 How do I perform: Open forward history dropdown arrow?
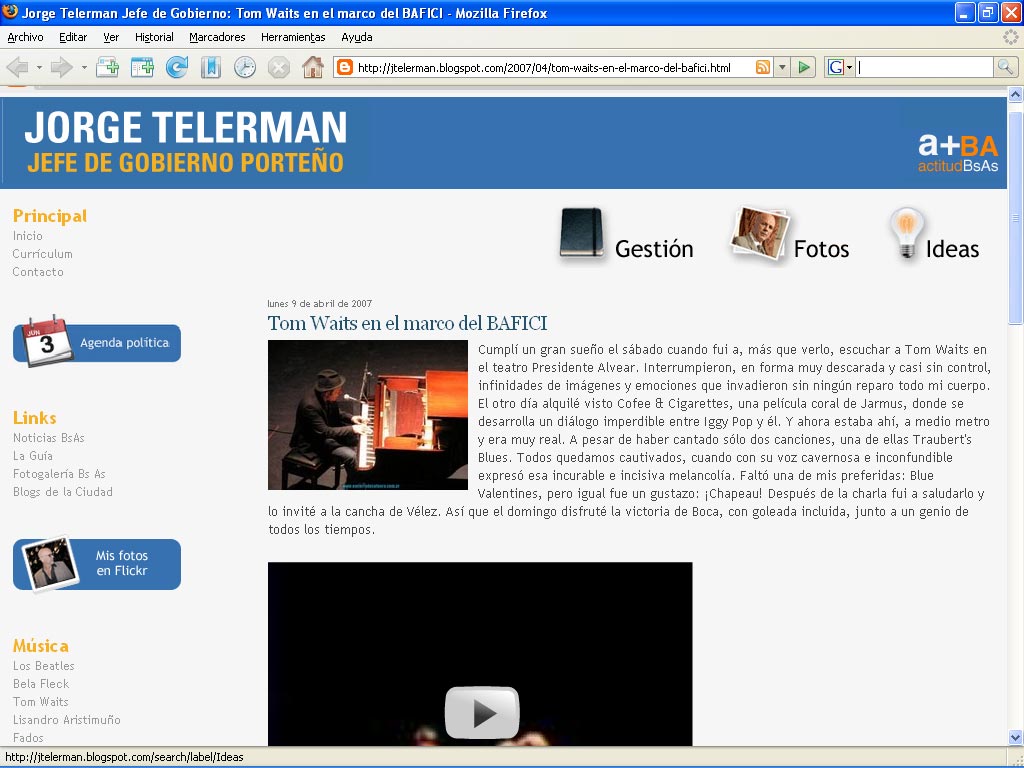[x=84, y=67]
